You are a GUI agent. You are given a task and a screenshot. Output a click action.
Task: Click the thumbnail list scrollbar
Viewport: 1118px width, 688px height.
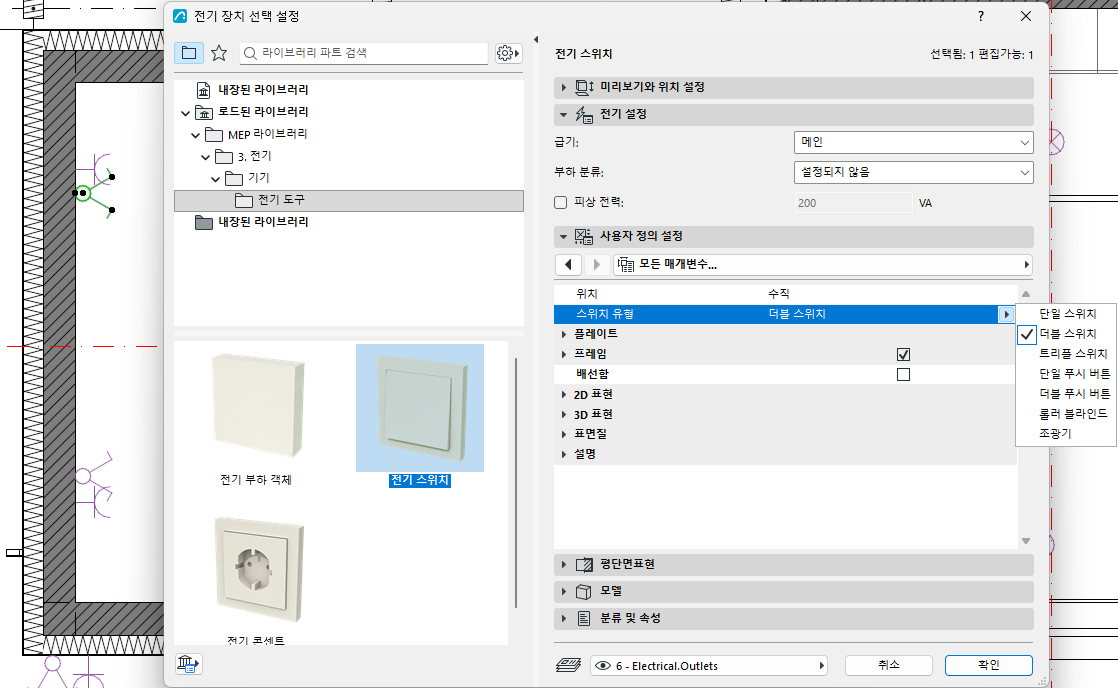[x=516, y=483]
